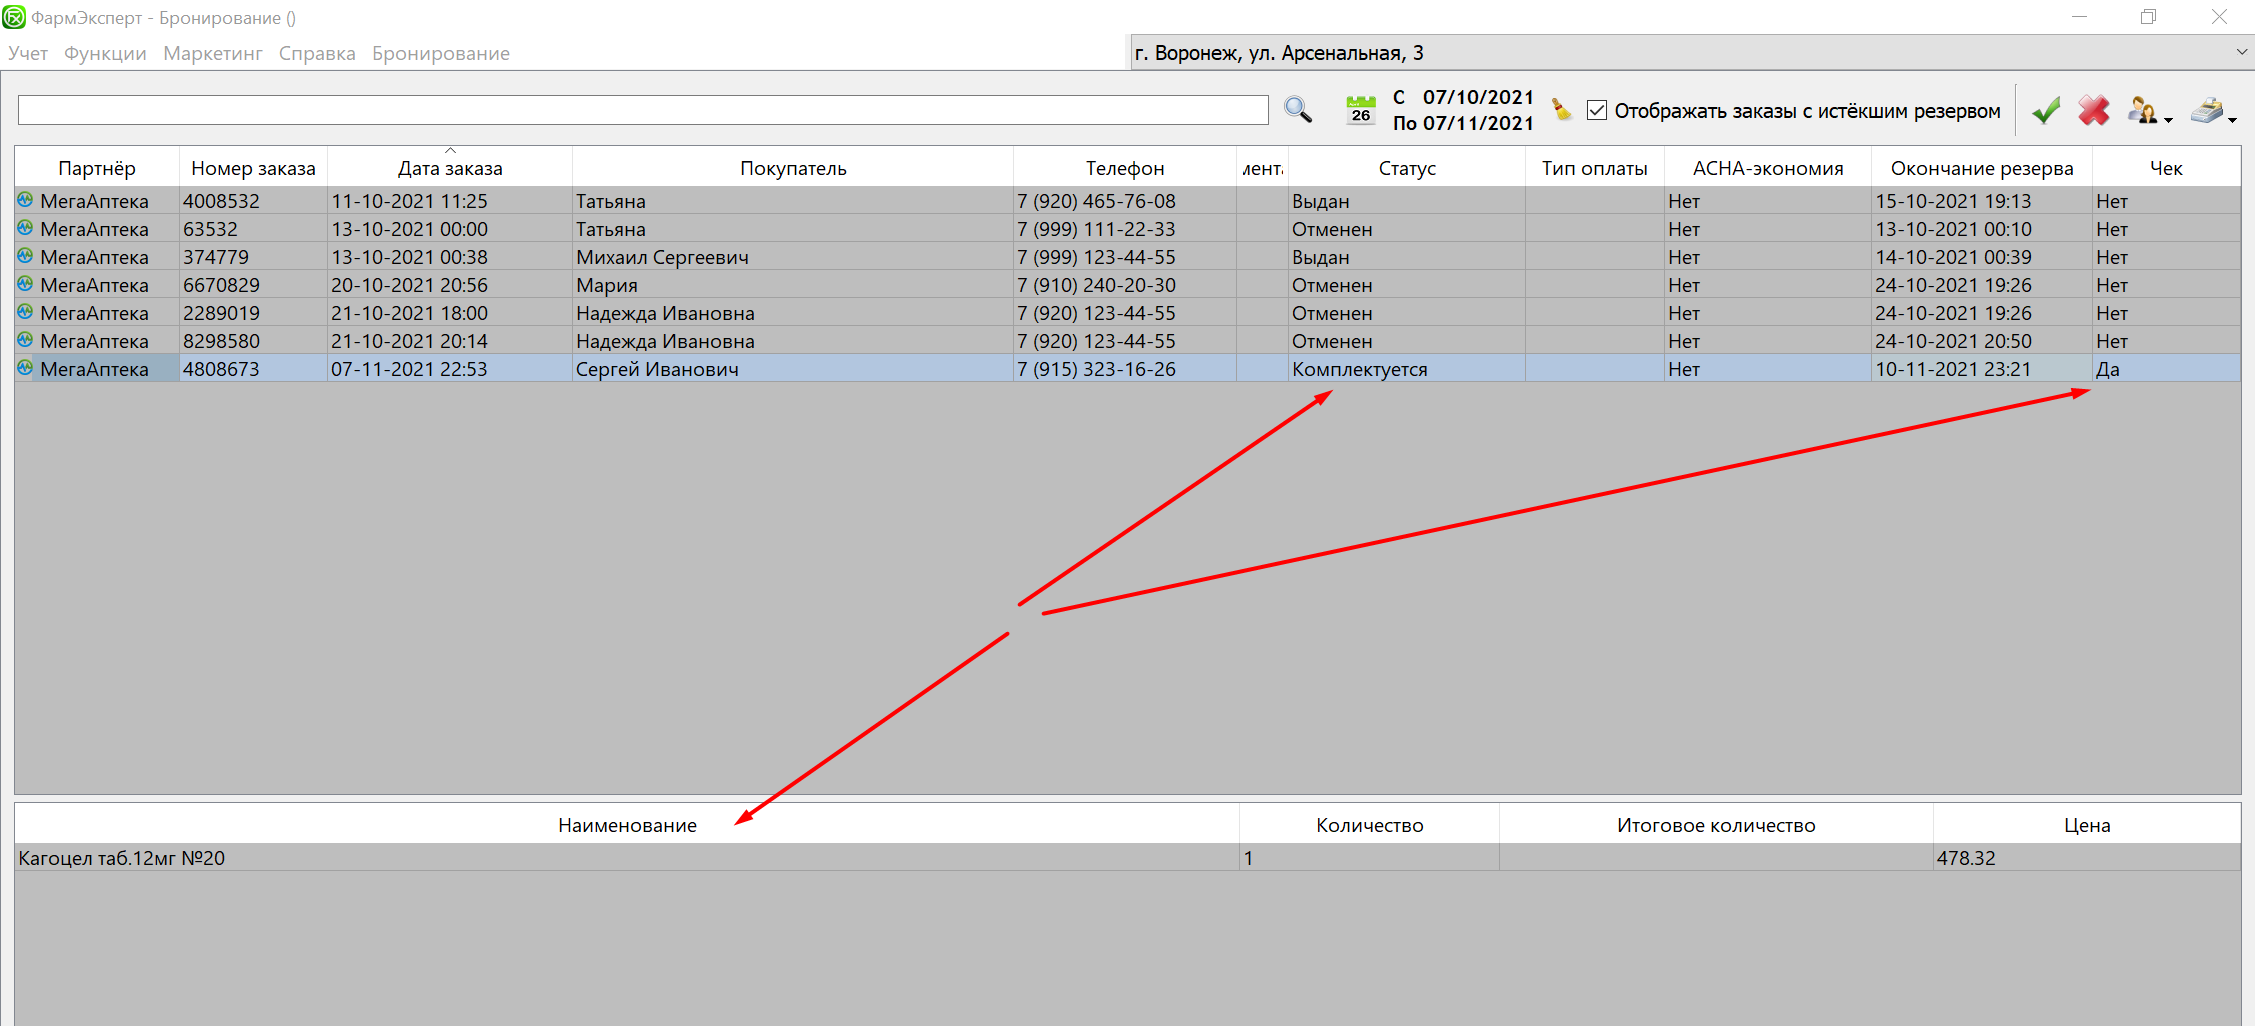
Task: Expand the cash register dropdown arrow
Action: click(2232, 120)
